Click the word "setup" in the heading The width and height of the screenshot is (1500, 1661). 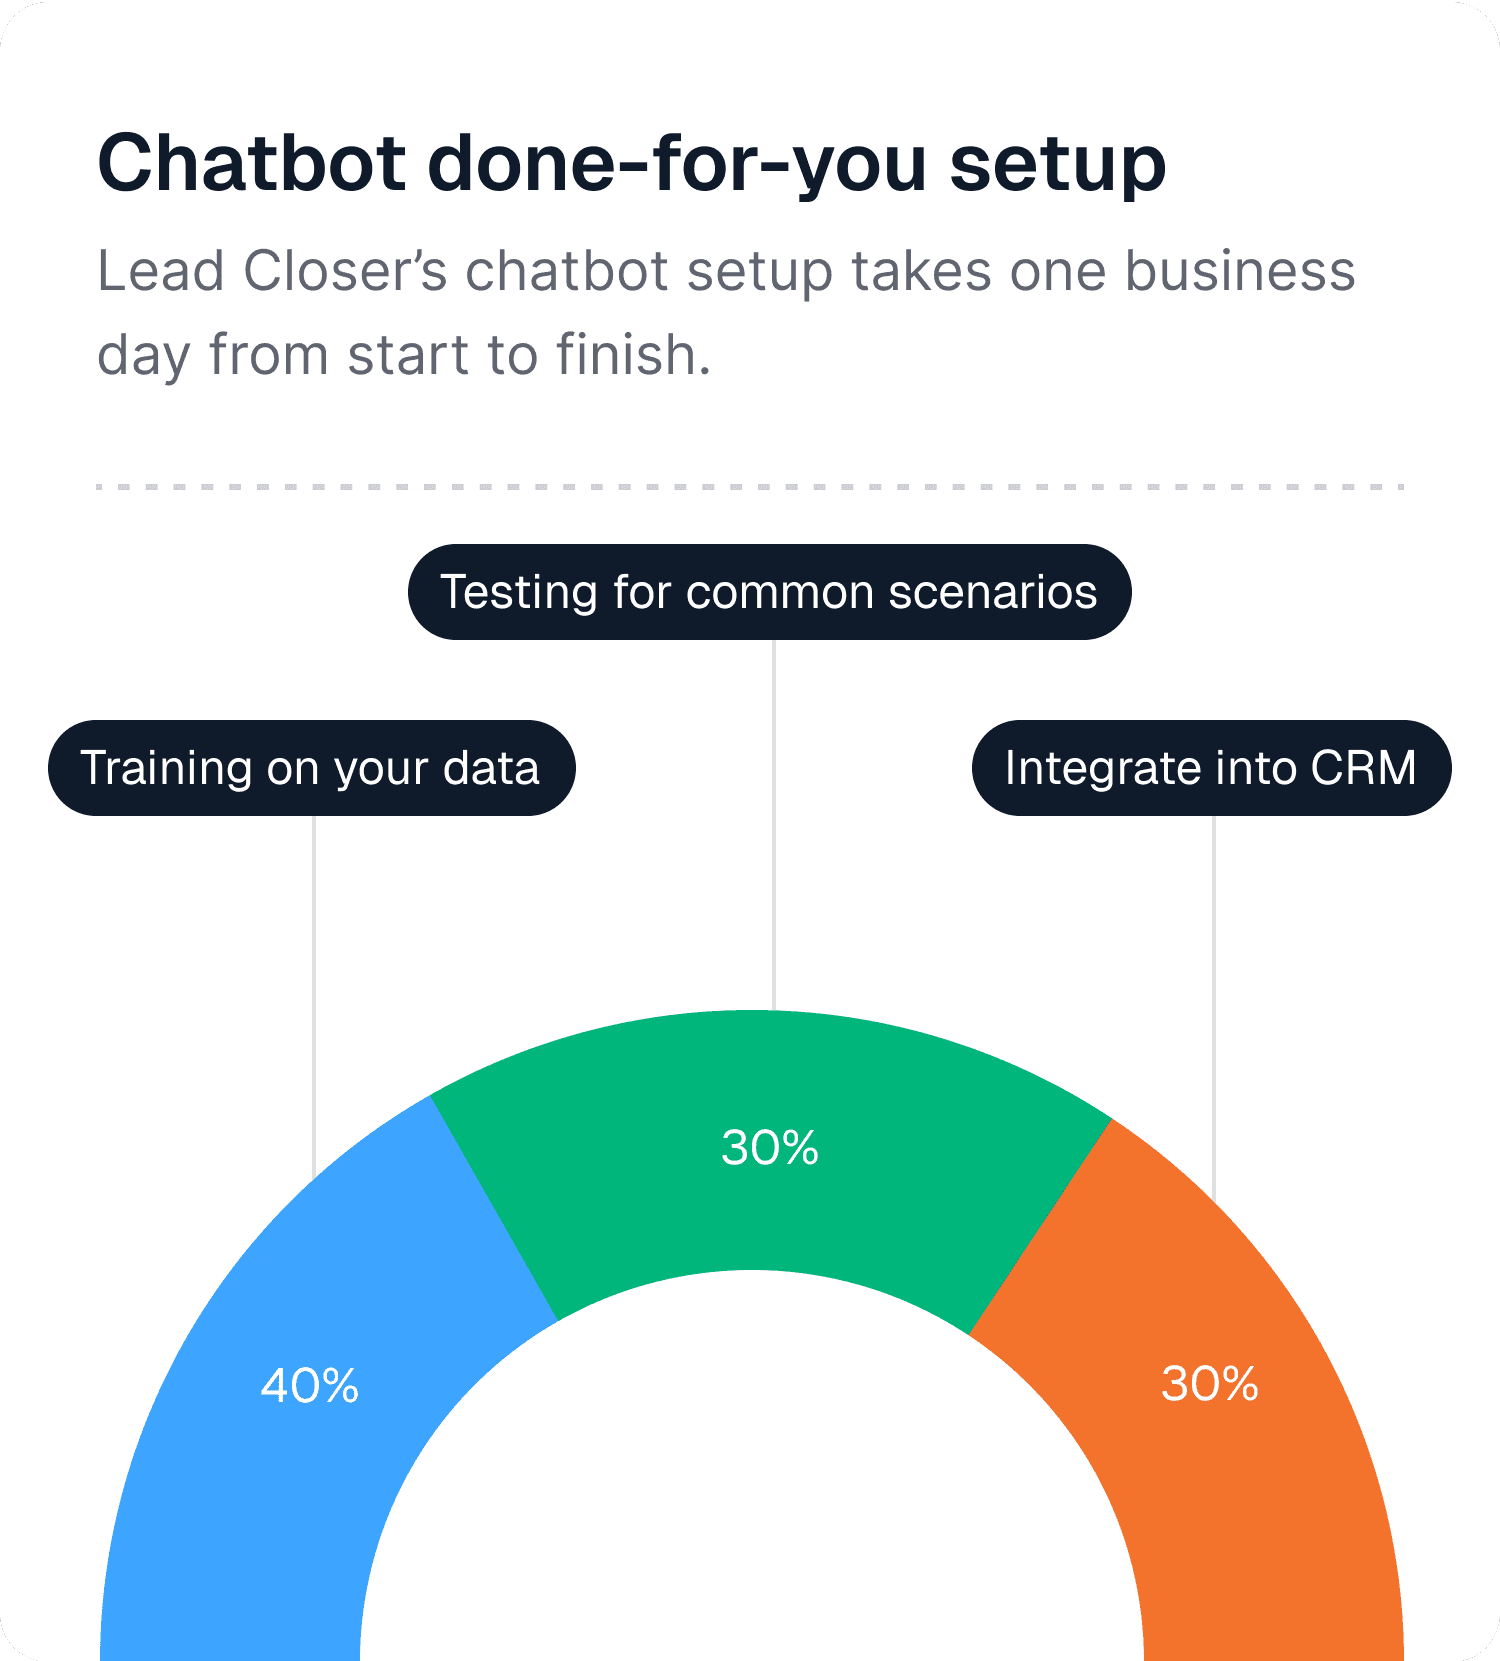click(x=1058, y=165)
